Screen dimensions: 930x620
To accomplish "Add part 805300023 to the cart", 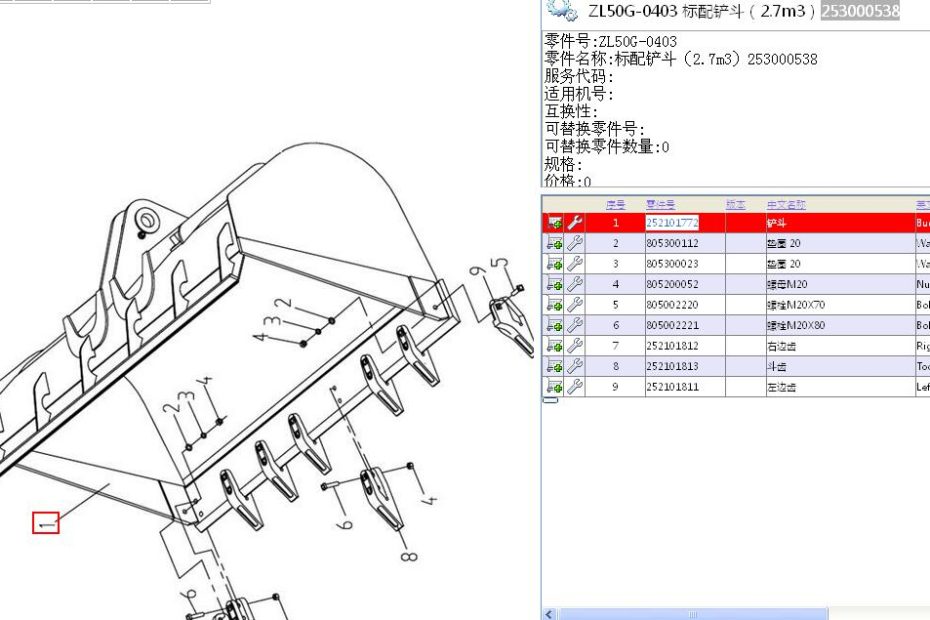I will [x=554, y=264].
